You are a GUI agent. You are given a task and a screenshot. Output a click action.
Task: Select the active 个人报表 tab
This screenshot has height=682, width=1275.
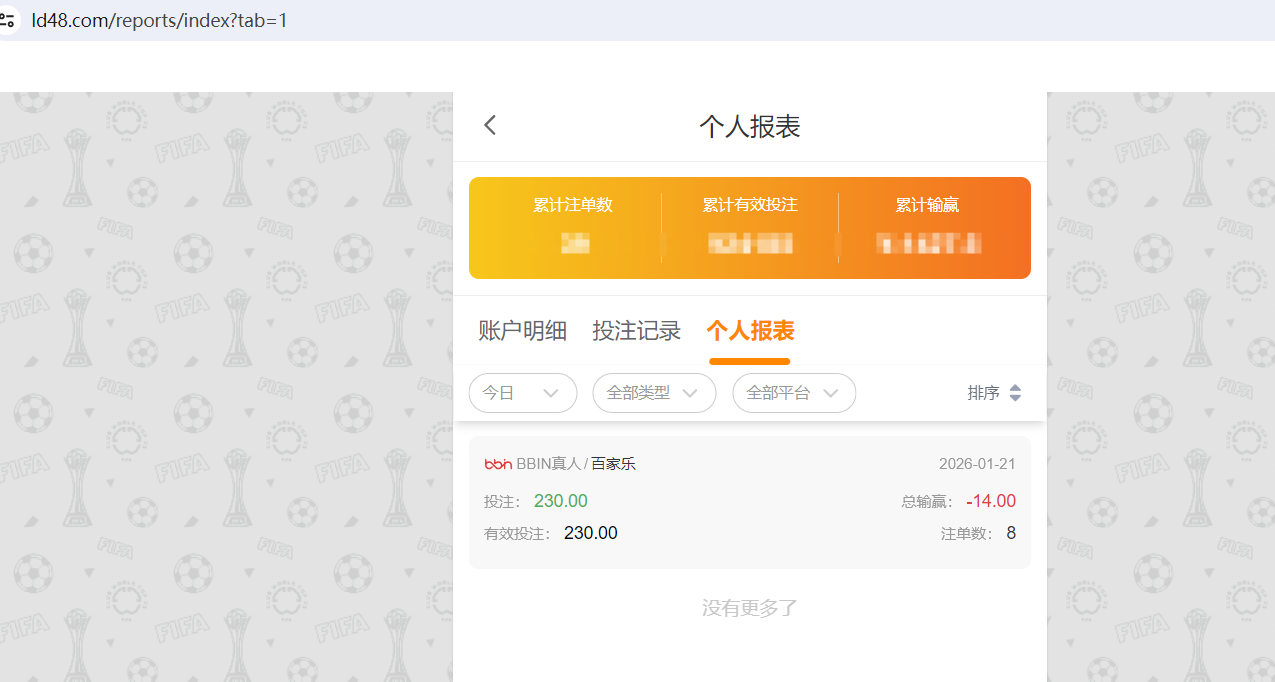[x=749, y=330]
